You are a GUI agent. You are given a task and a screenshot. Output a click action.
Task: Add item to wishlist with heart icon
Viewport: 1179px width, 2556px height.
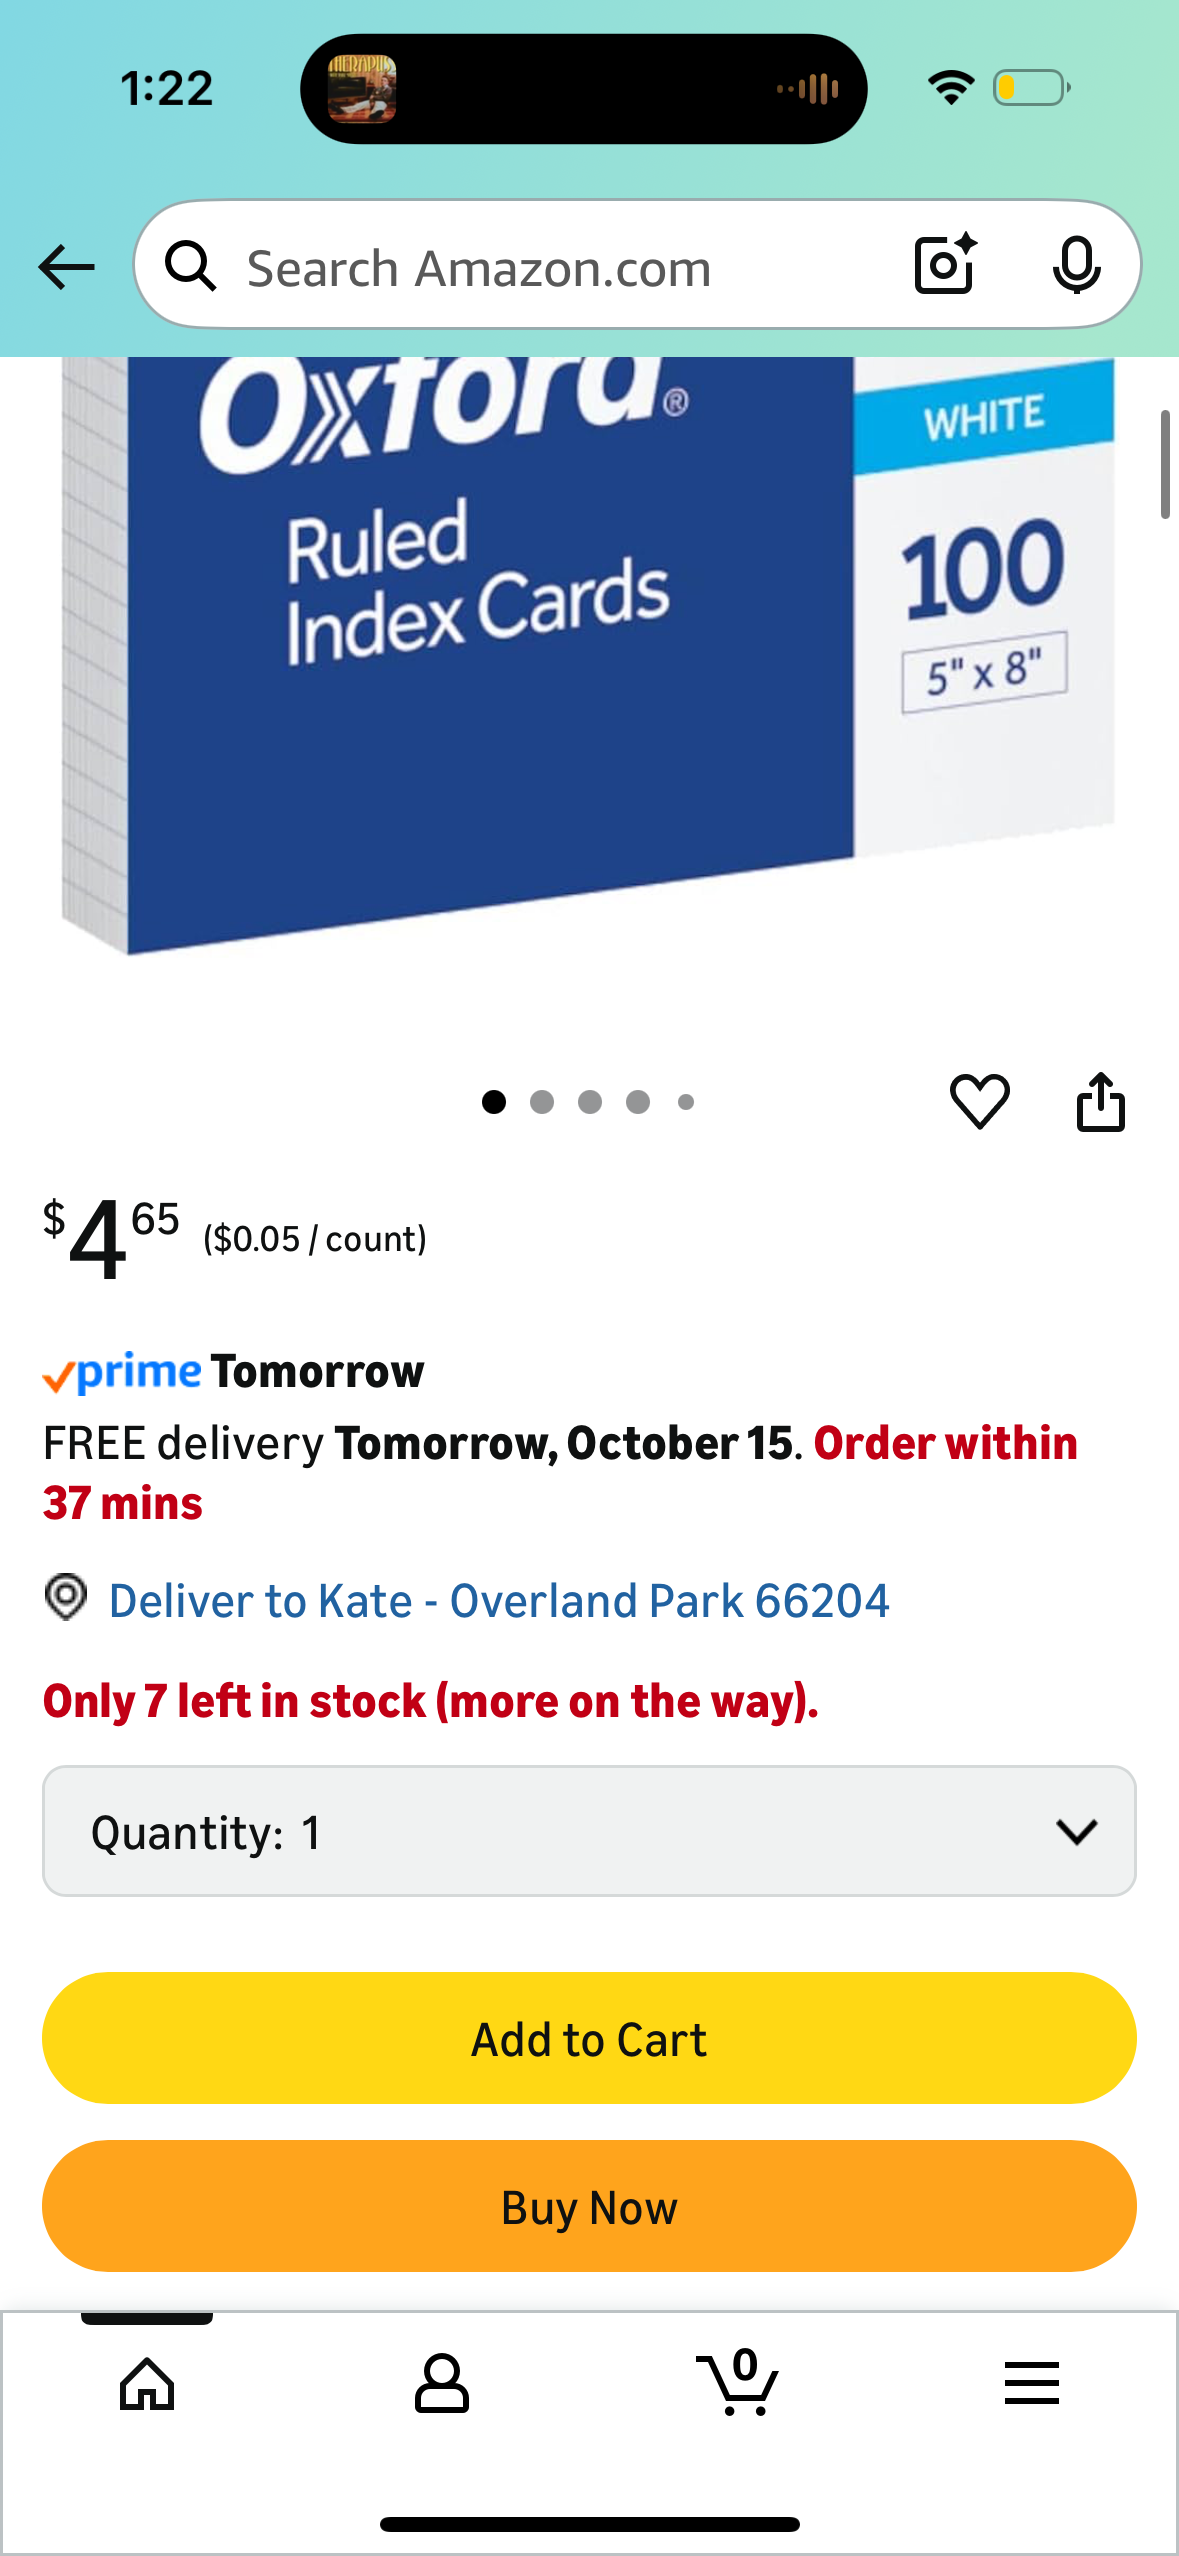pyautogui.click(x=979, y=1102)
